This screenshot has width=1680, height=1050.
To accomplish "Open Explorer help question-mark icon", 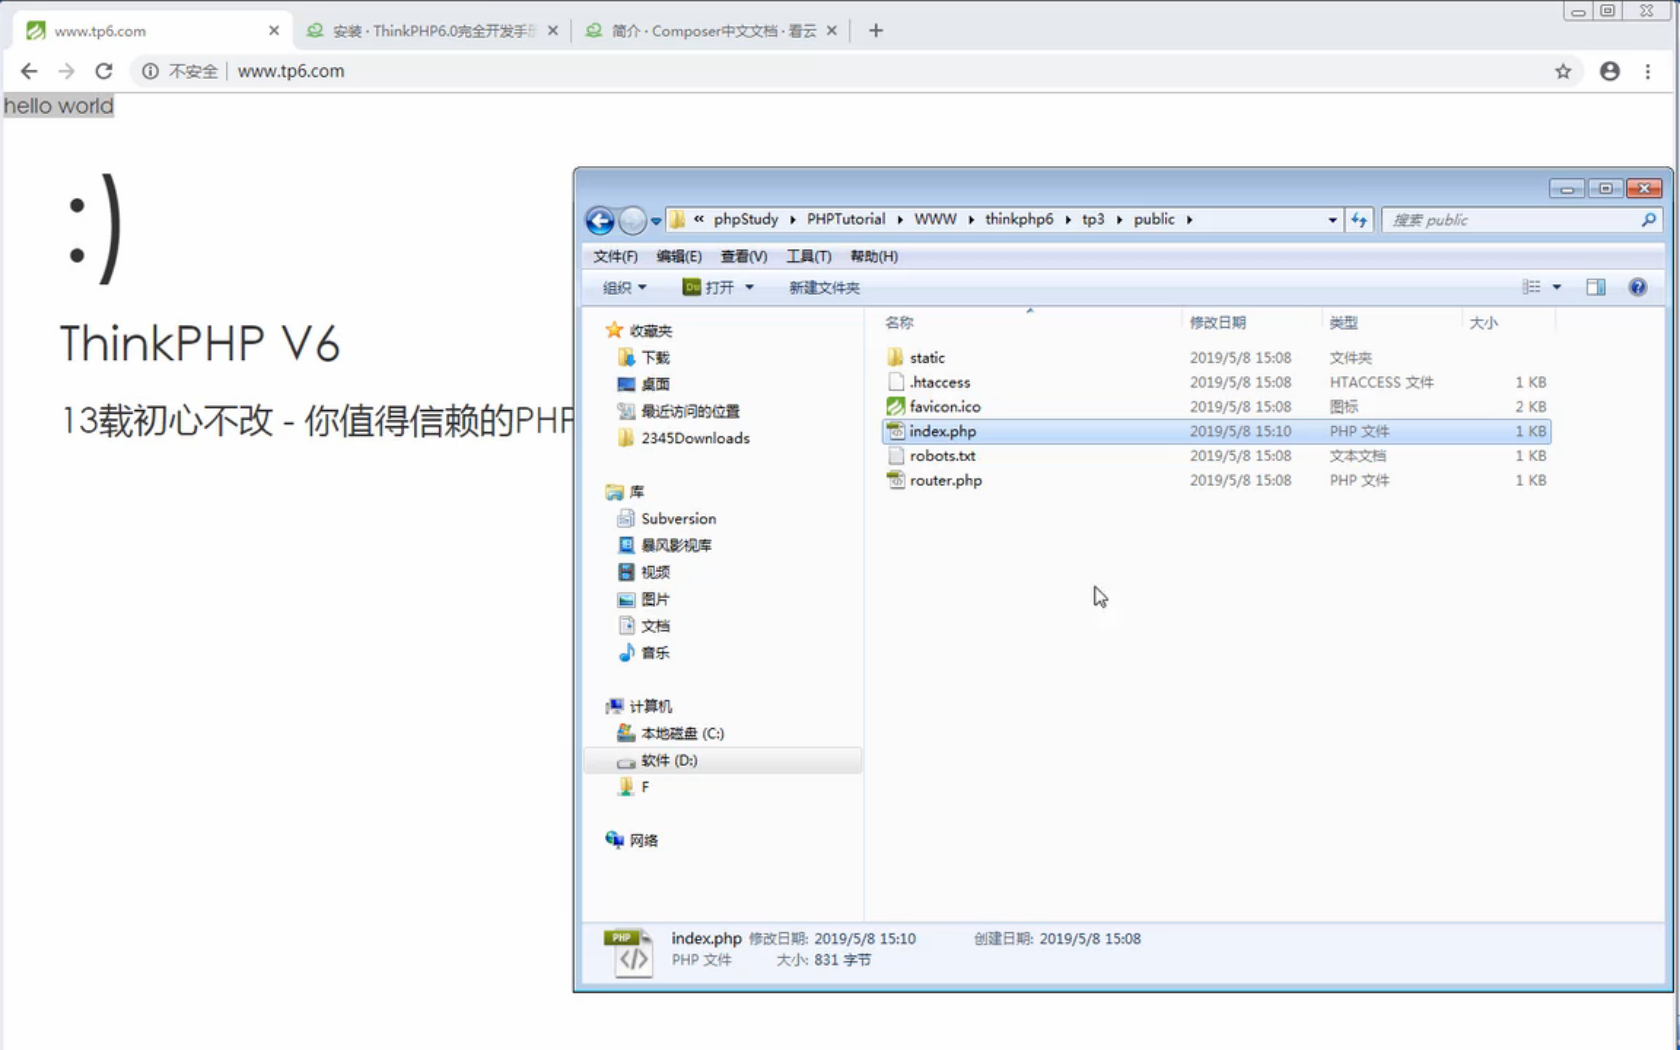I will point(1637,287).
